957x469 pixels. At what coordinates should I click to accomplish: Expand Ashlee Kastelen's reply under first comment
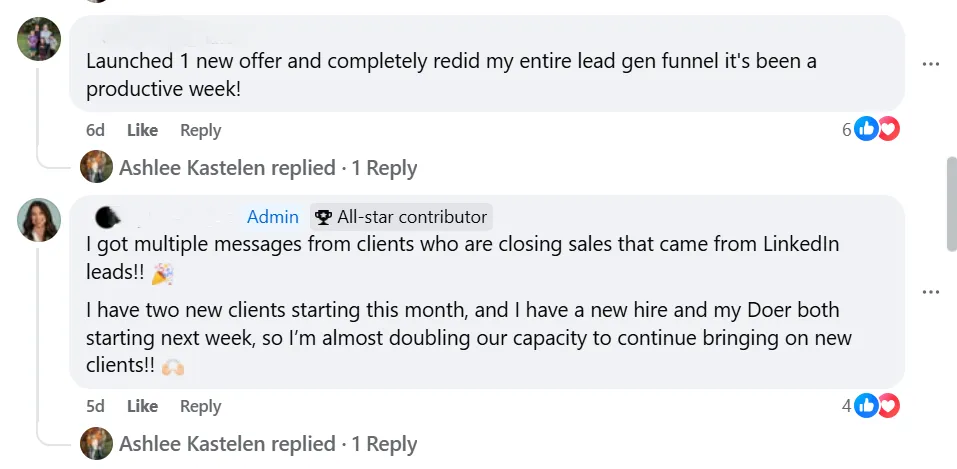tap(268, 168)
